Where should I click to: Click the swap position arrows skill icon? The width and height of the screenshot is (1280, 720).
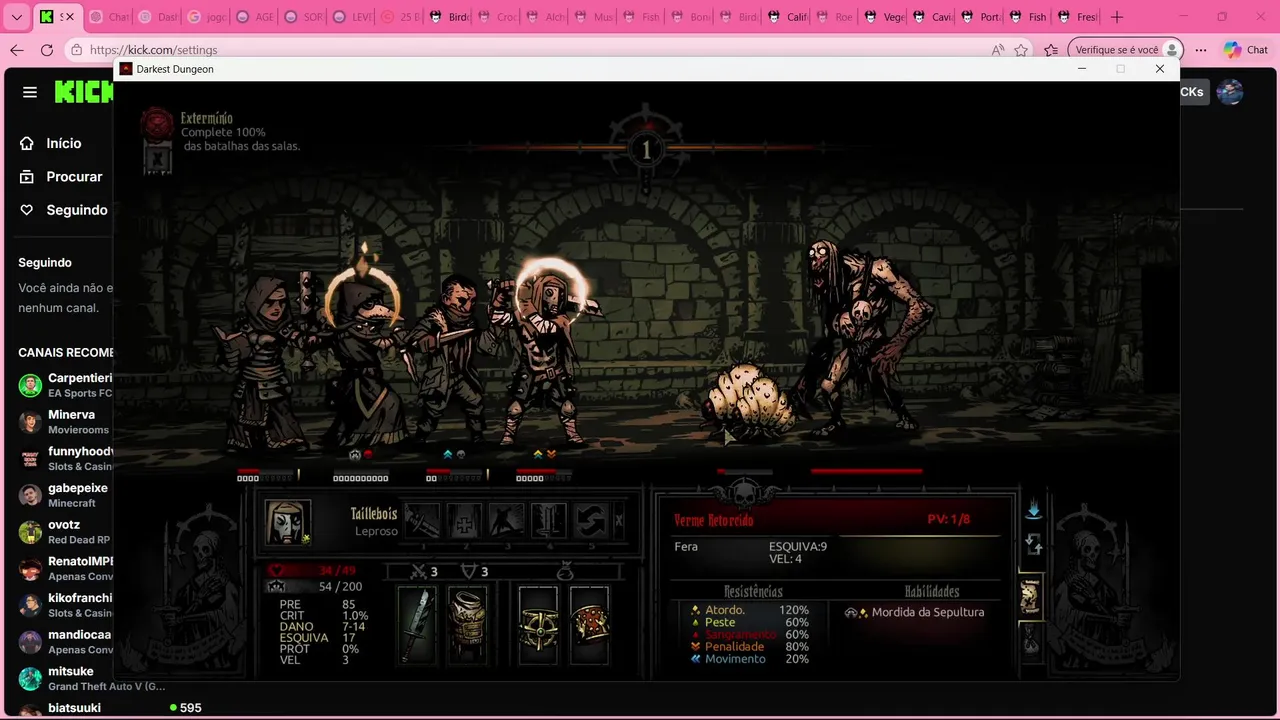click(x=590, y=522)
